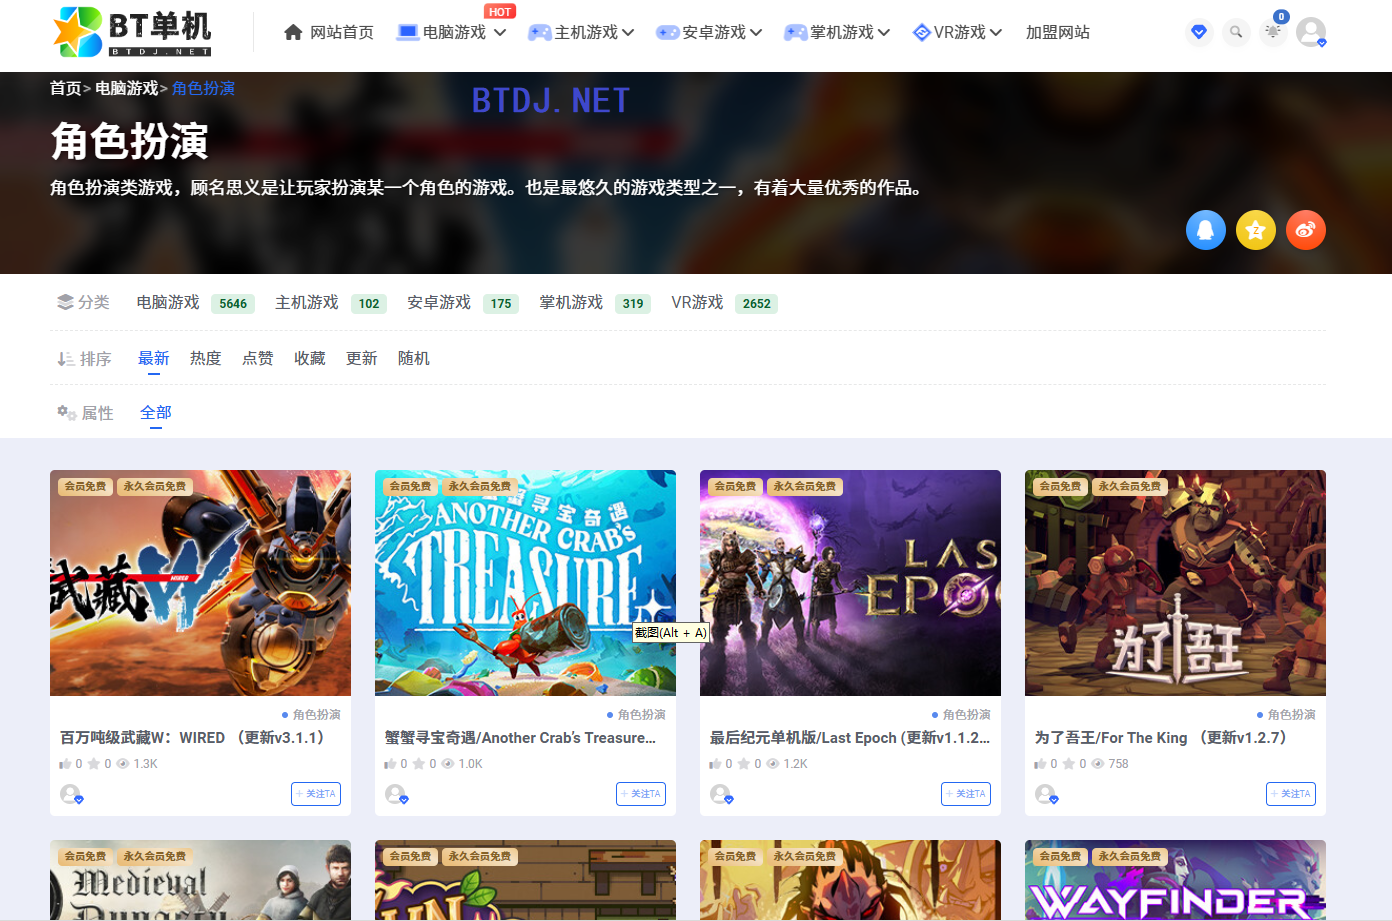1392x921 pixels.
Task: Expand the 掌机游戏 nav dropdown
Action: pos(884,32)
